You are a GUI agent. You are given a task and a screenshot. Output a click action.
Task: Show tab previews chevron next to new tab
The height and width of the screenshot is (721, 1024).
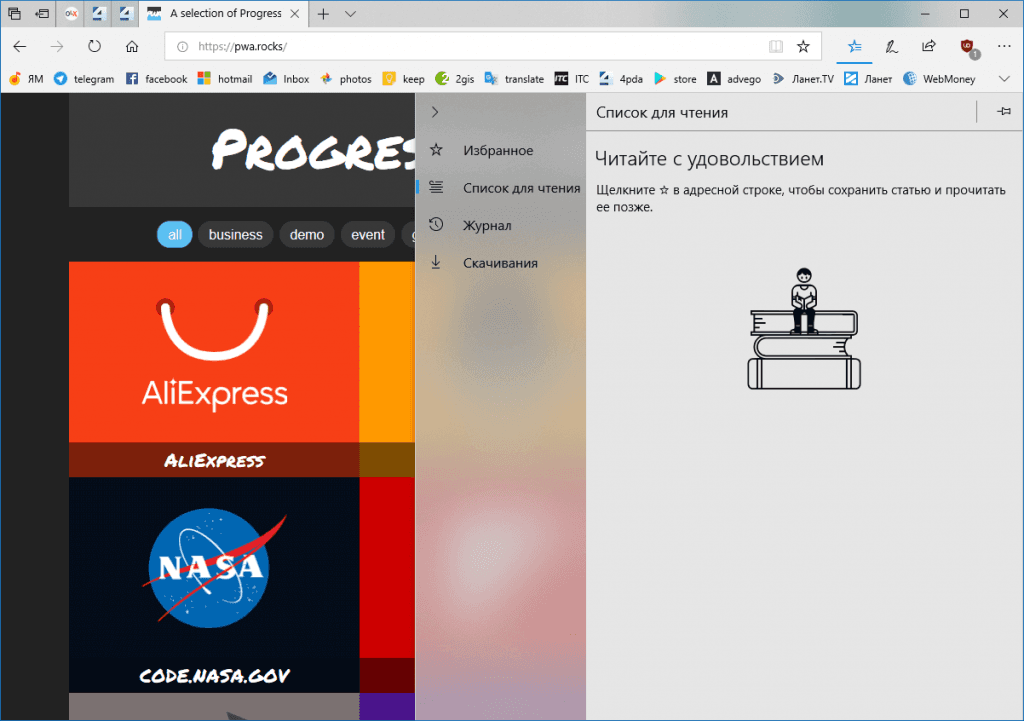pyautogui.click(x=350, y=14)
